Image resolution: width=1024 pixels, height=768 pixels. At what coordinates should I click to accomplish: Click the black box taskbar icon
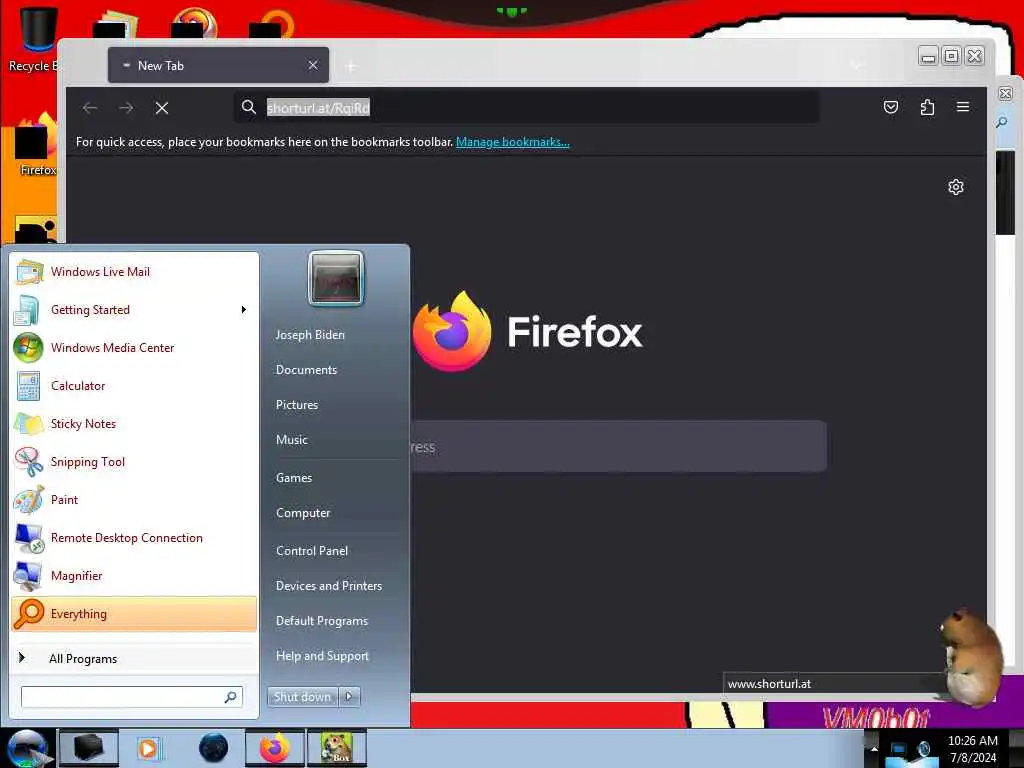pyautogui.click(x=88, y=748)
